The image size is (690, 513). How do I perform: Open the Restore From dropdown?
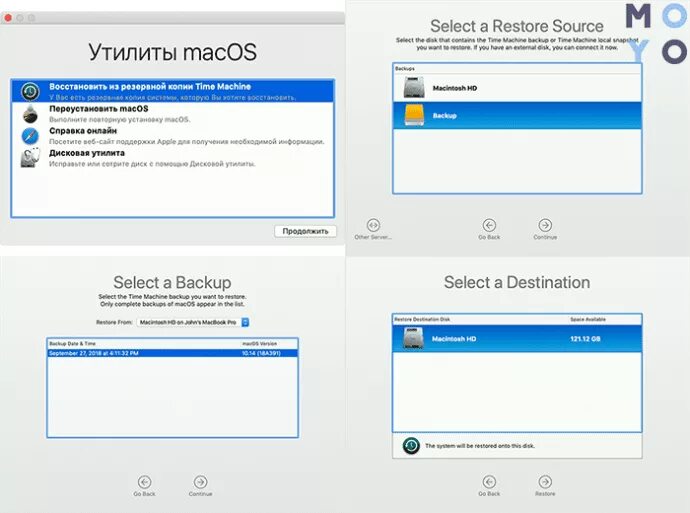point(193,322)
